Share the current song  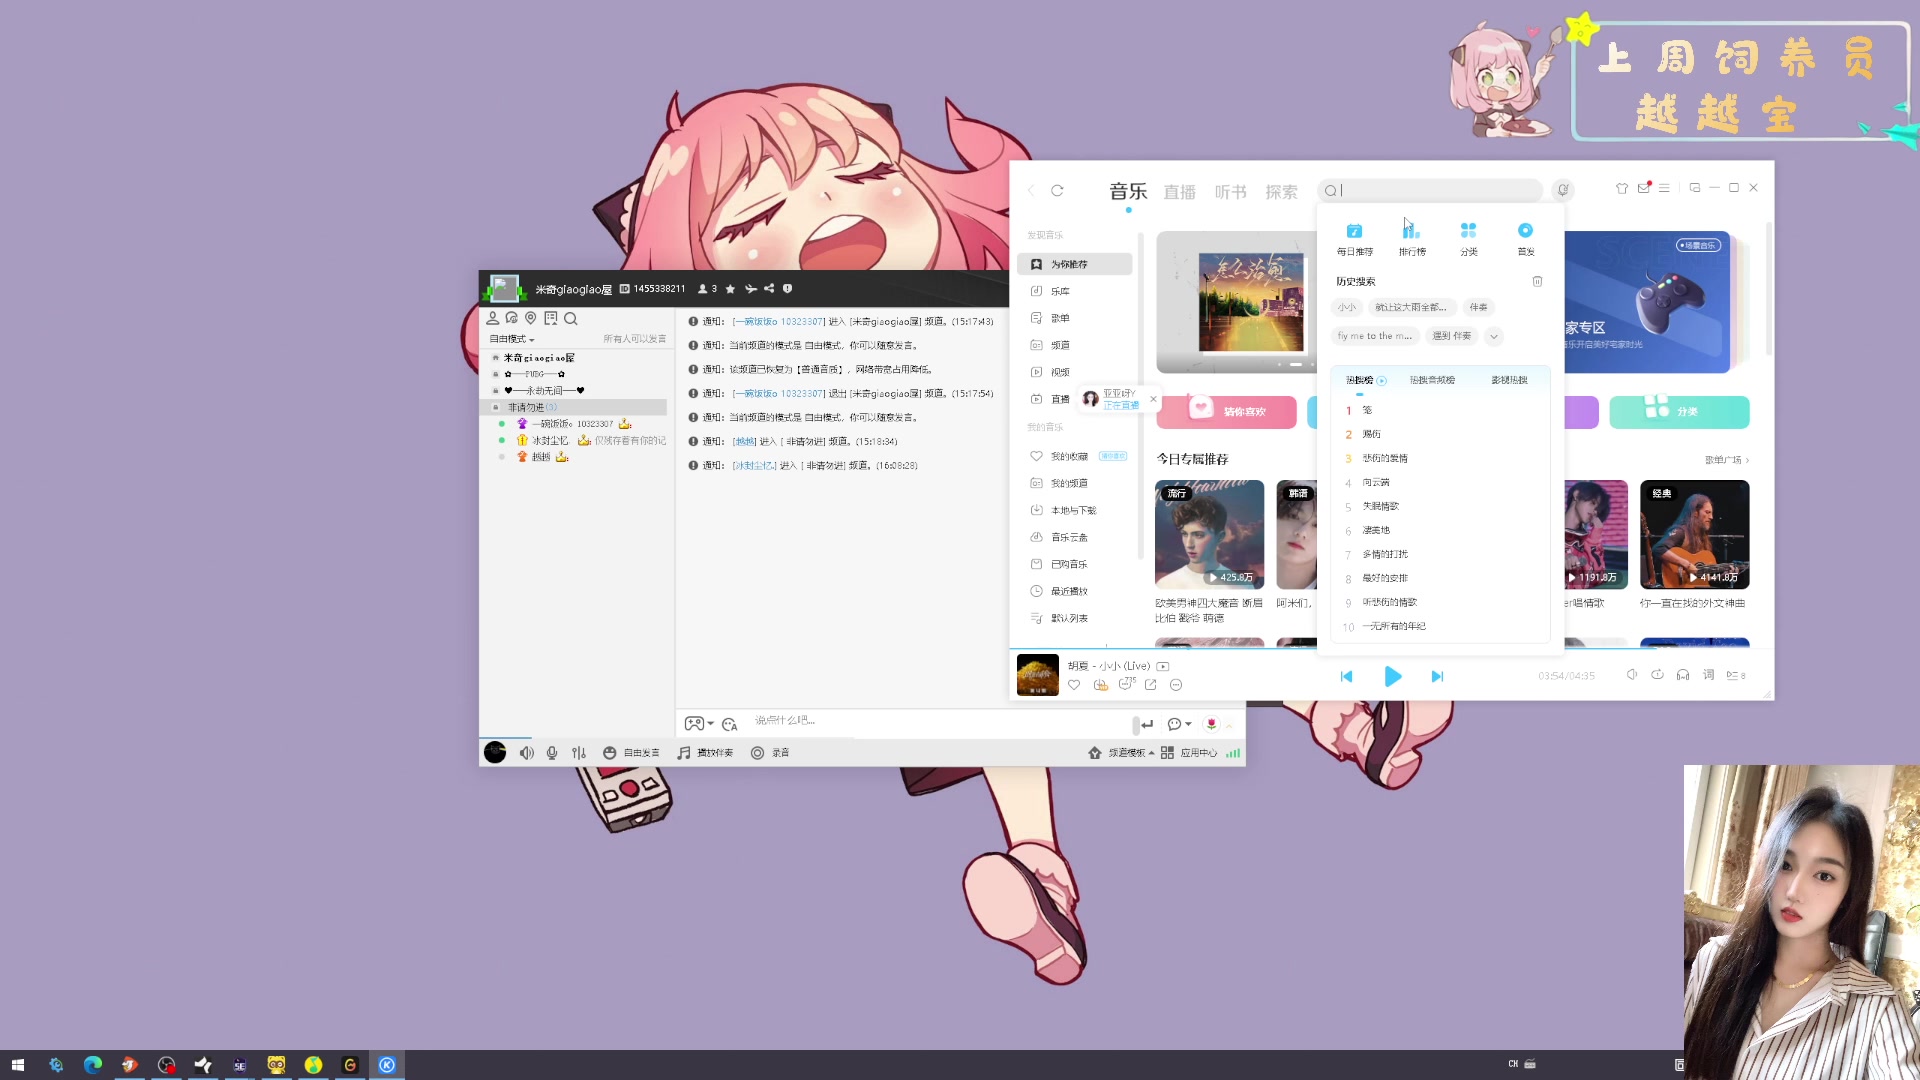pyautogui.click(x=1150, y=685)
